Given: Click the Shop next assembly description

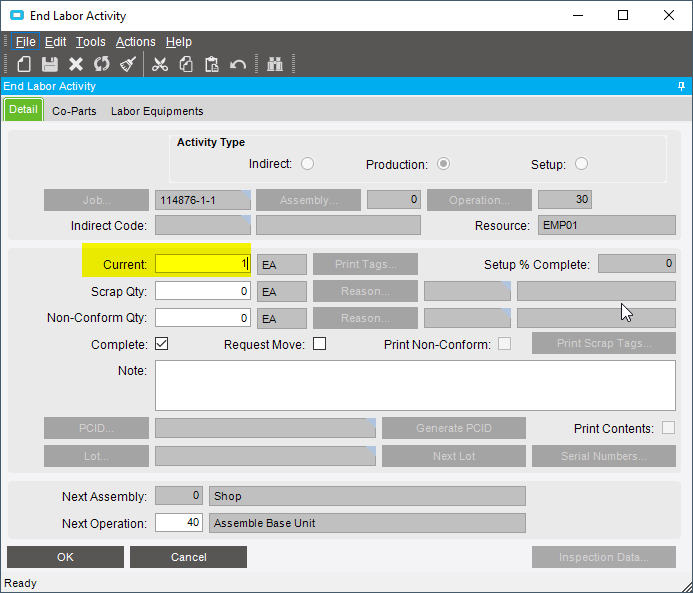Looking at the screenshot, I should click(x=367, y=496).
